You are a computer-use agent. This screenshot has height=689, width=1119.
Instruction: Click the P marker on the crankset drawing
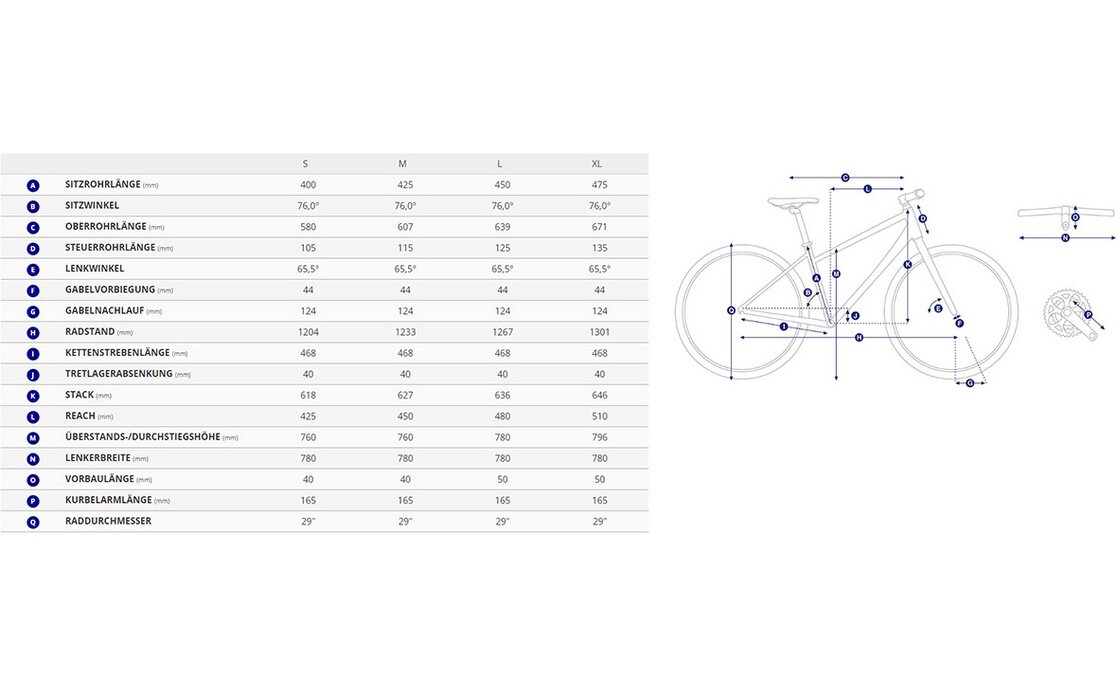pos(1088,315)
